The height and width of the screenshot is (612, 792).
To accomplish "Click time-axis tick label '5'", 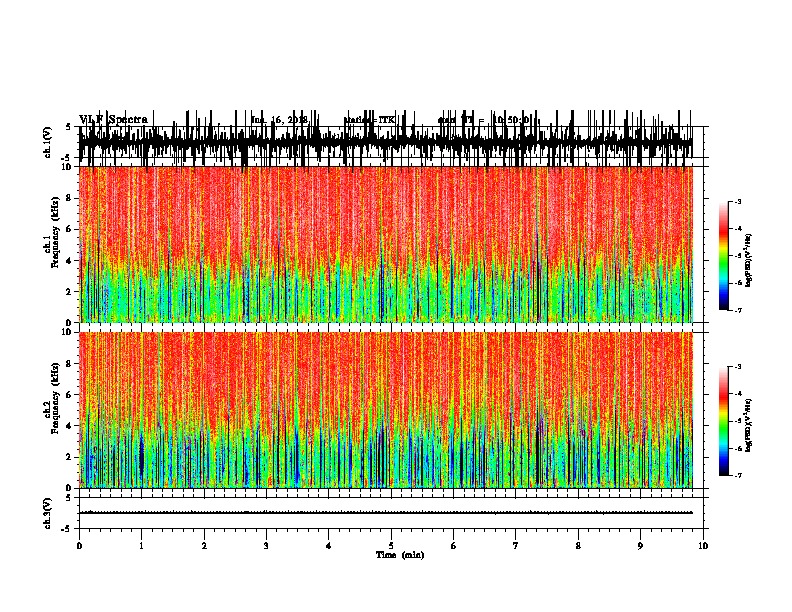I will (x=391, y=546).
